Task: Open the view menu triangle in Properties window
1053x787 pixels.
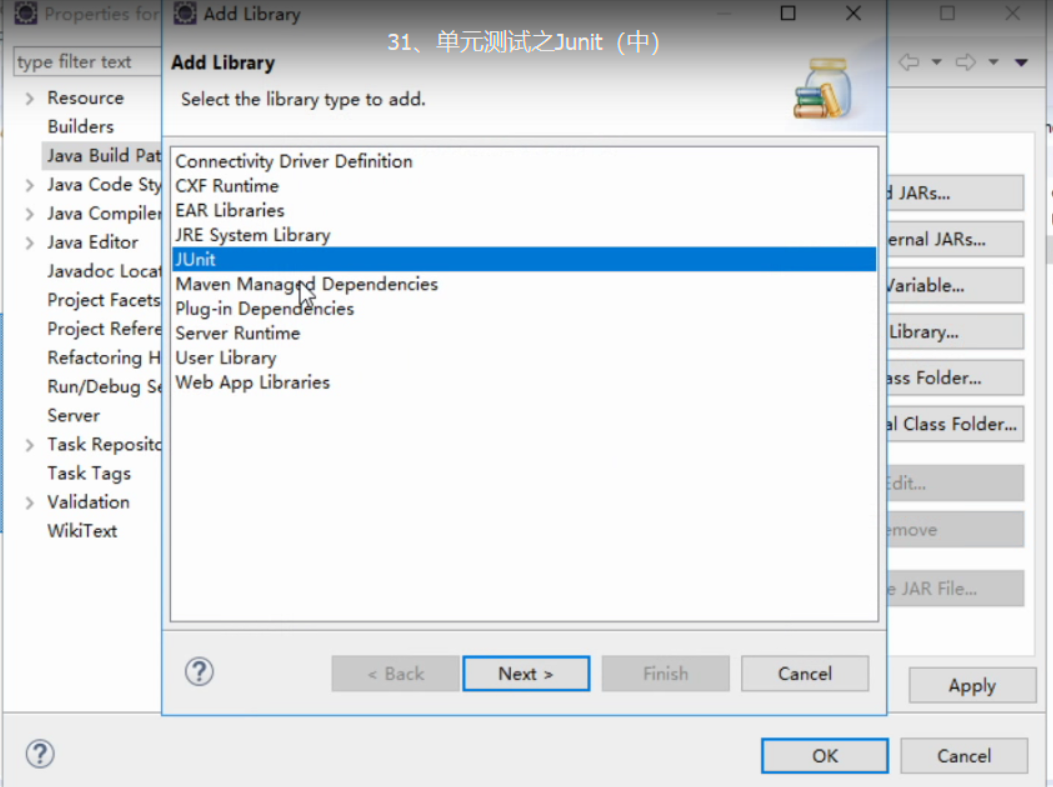Action: [x=1021, y=62]
